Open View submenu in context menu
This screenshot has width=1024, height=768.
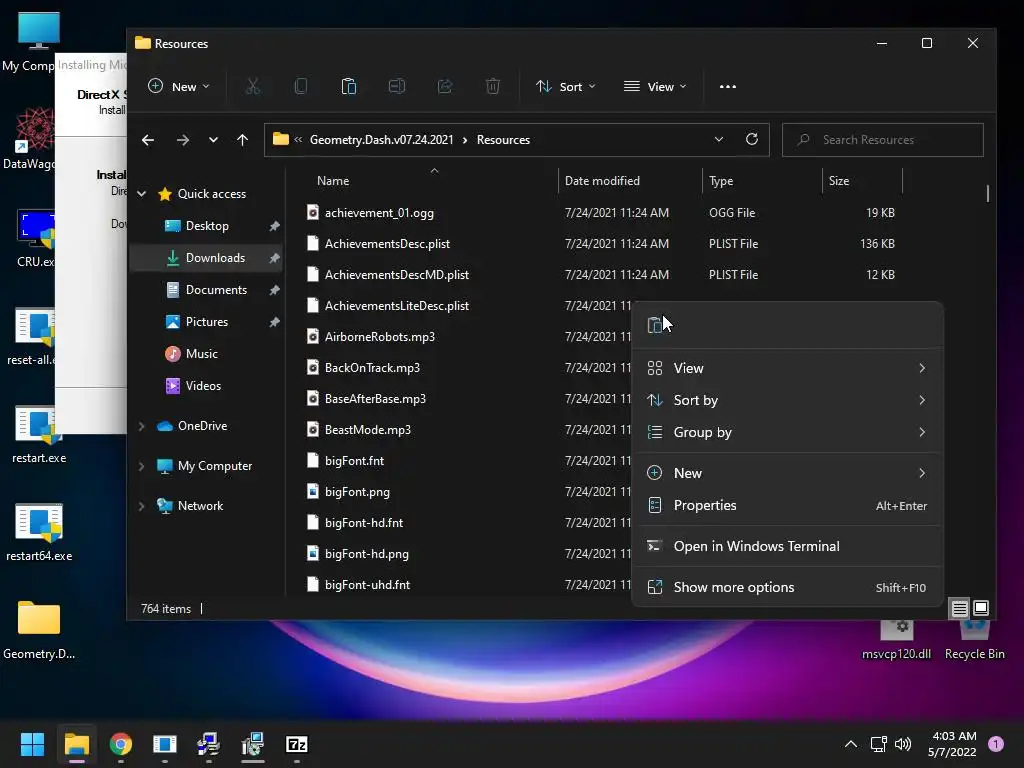click(787, 368)
